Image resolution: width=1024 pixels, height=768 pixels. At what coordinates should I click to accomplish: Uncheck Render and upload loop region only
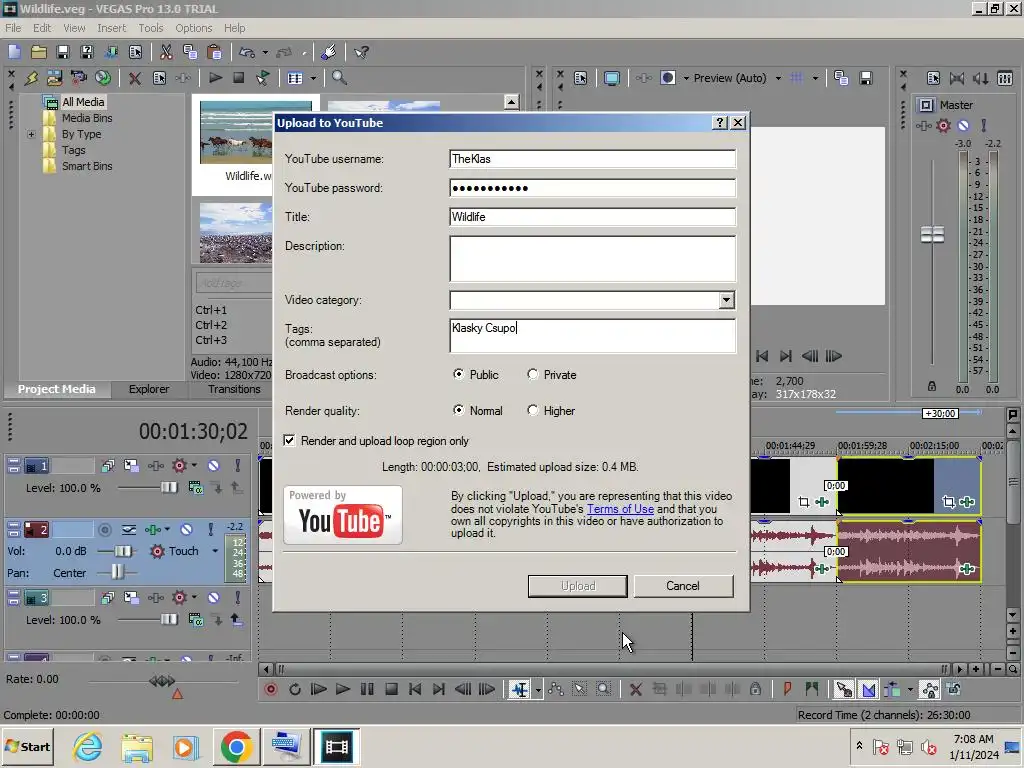pos(289,441)
